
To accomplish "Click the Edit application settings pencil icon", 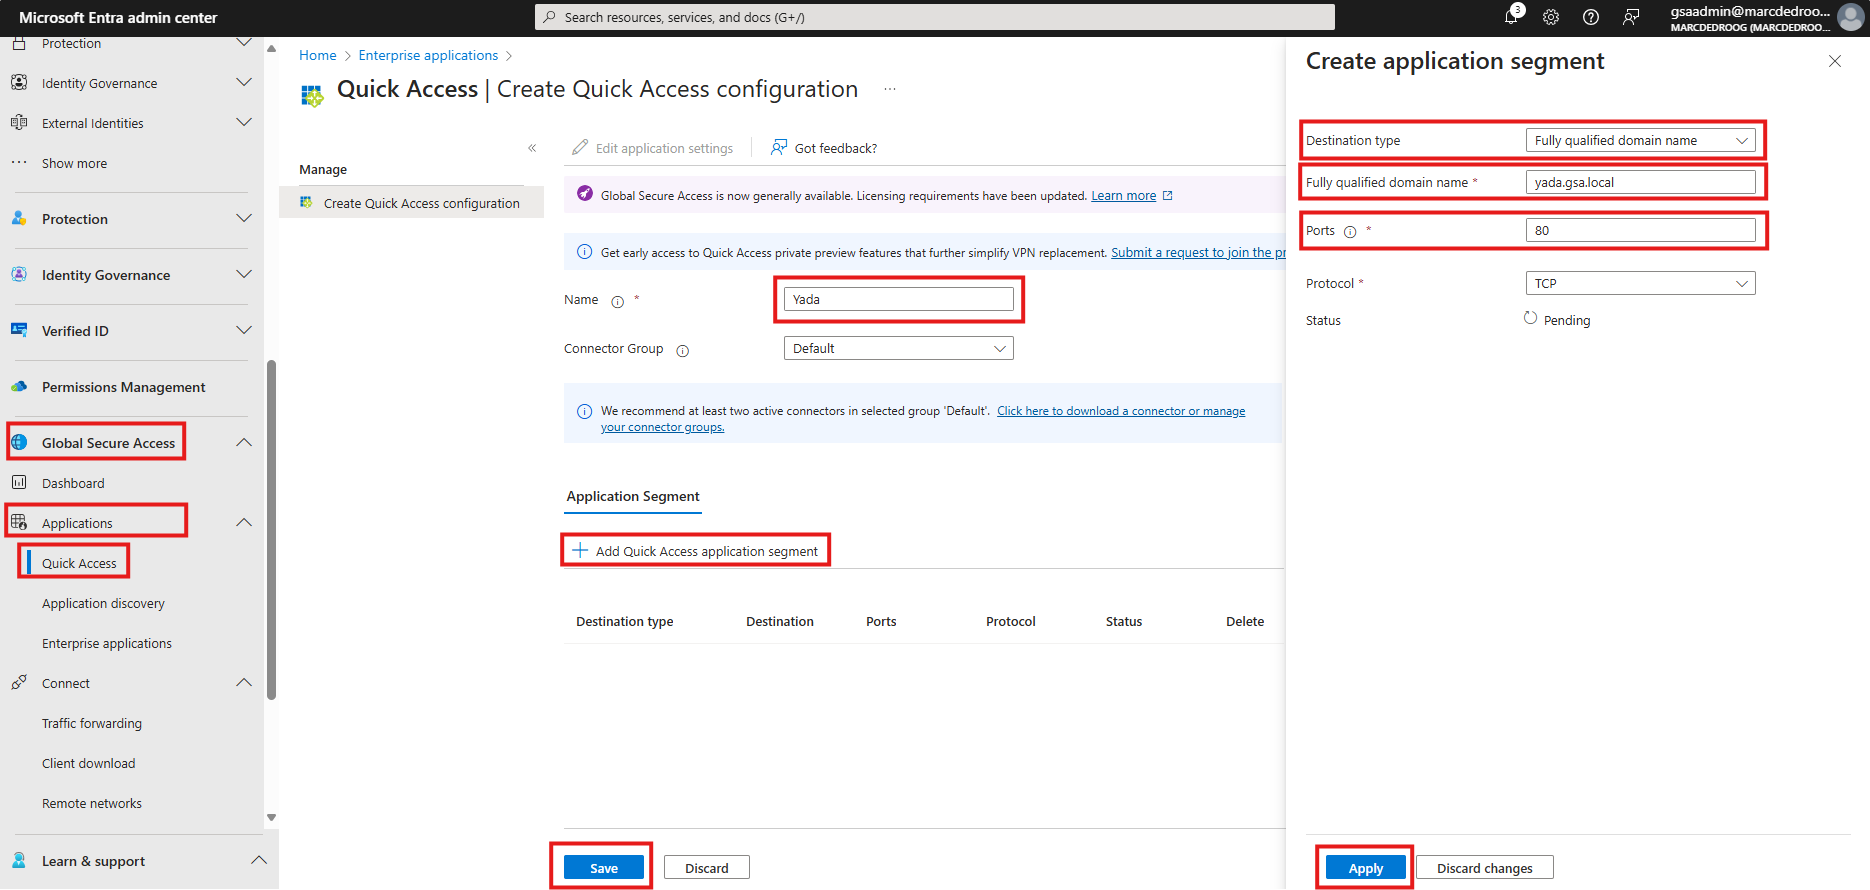I will click(x=580, y=147).
